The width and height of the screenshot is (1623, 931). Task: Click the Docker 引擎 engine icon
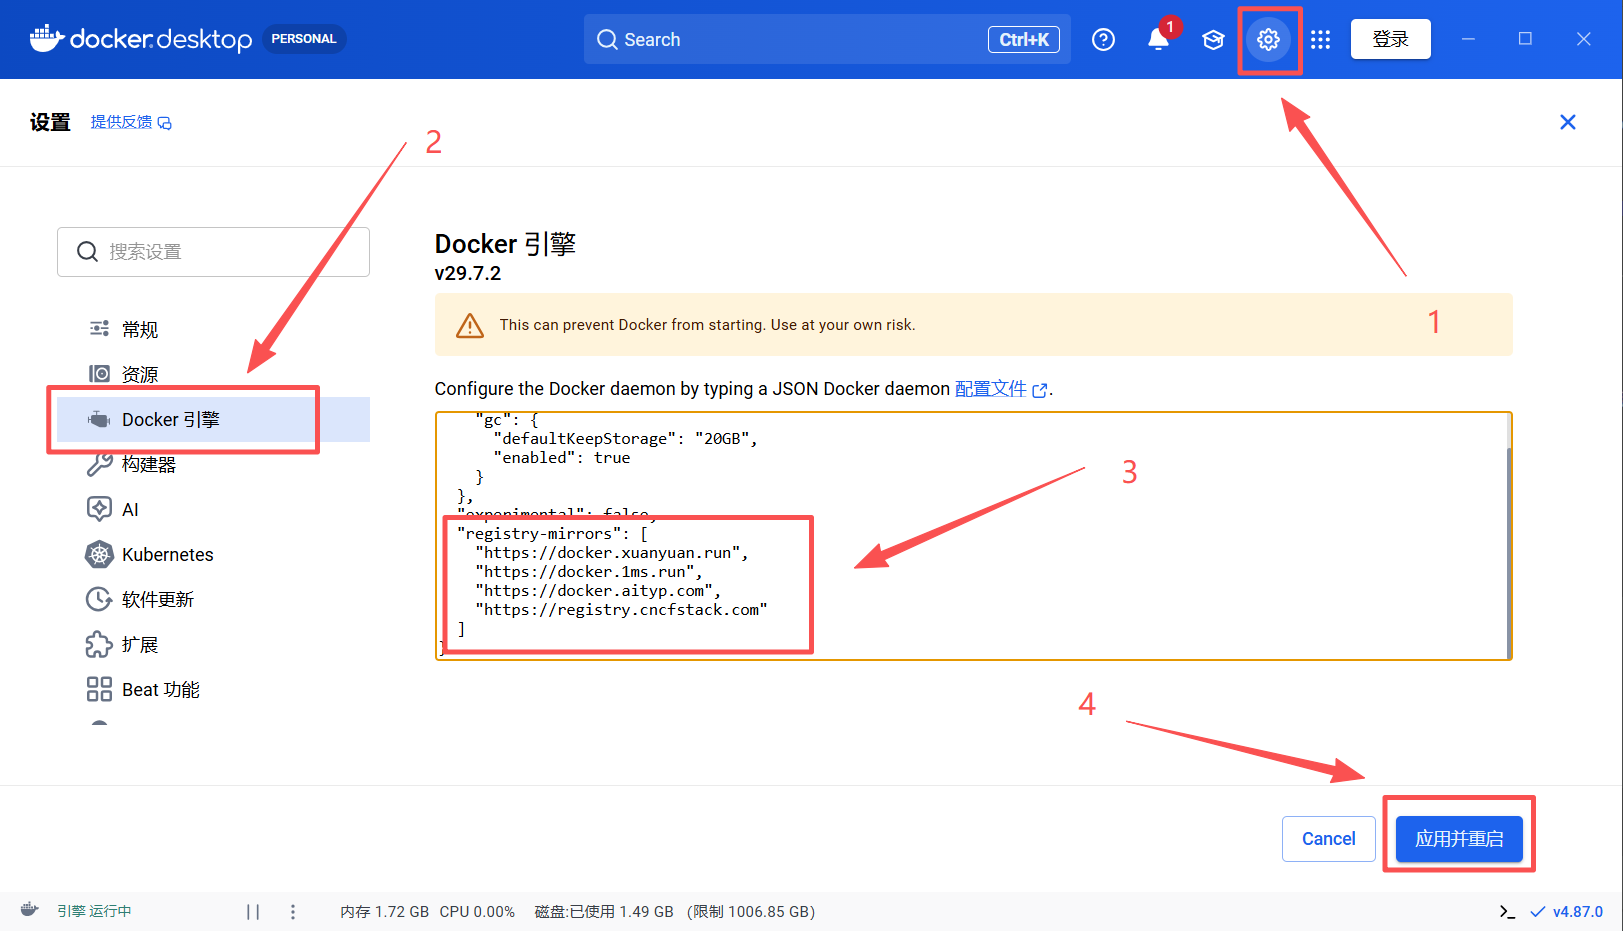[x=99, y=419]
